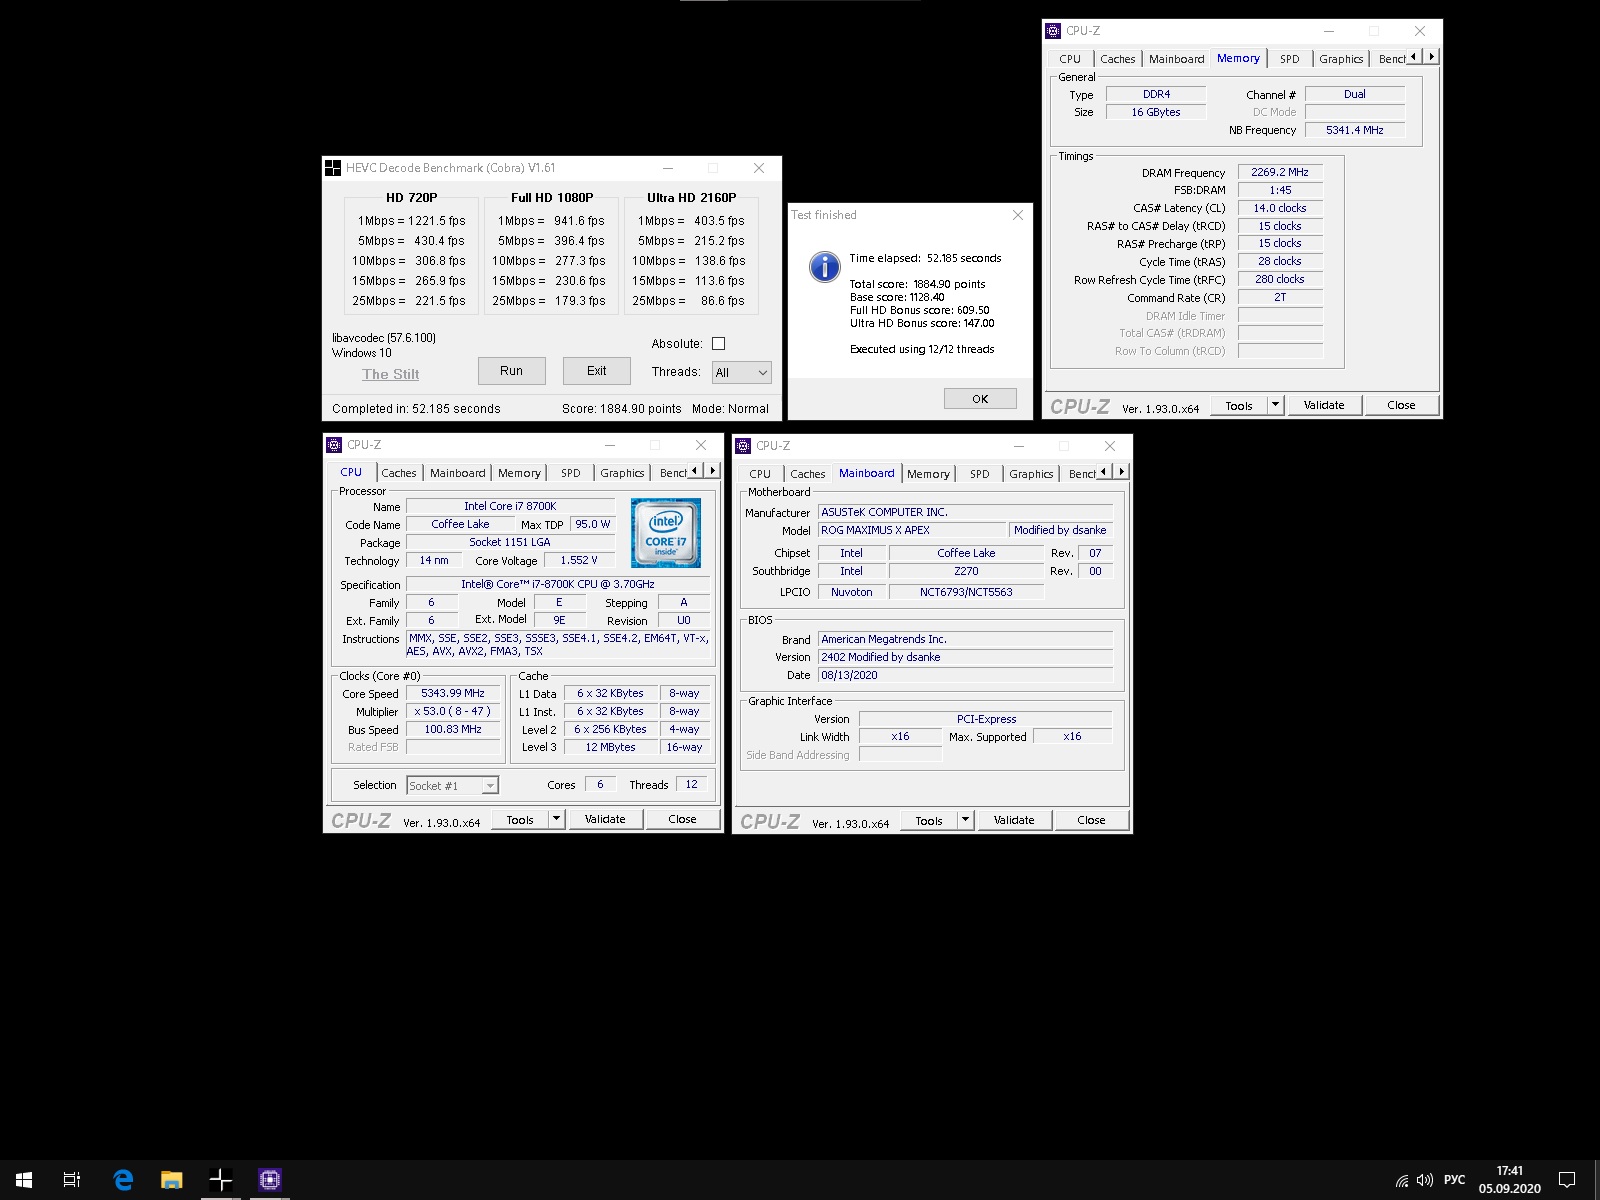Click the Core Speed 5343.99 MHz field
This screenshot has height=1200, width=1600.
[x=453, y=693]
